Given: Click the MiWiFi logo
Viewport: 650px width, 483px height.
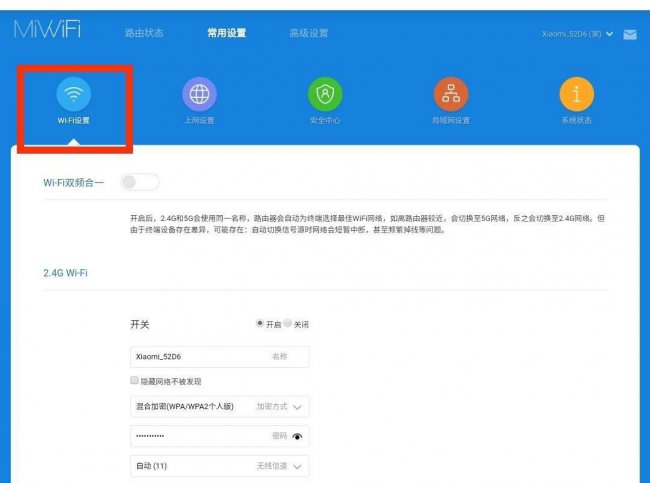Looking at the screenshot, I should point(47,29).
